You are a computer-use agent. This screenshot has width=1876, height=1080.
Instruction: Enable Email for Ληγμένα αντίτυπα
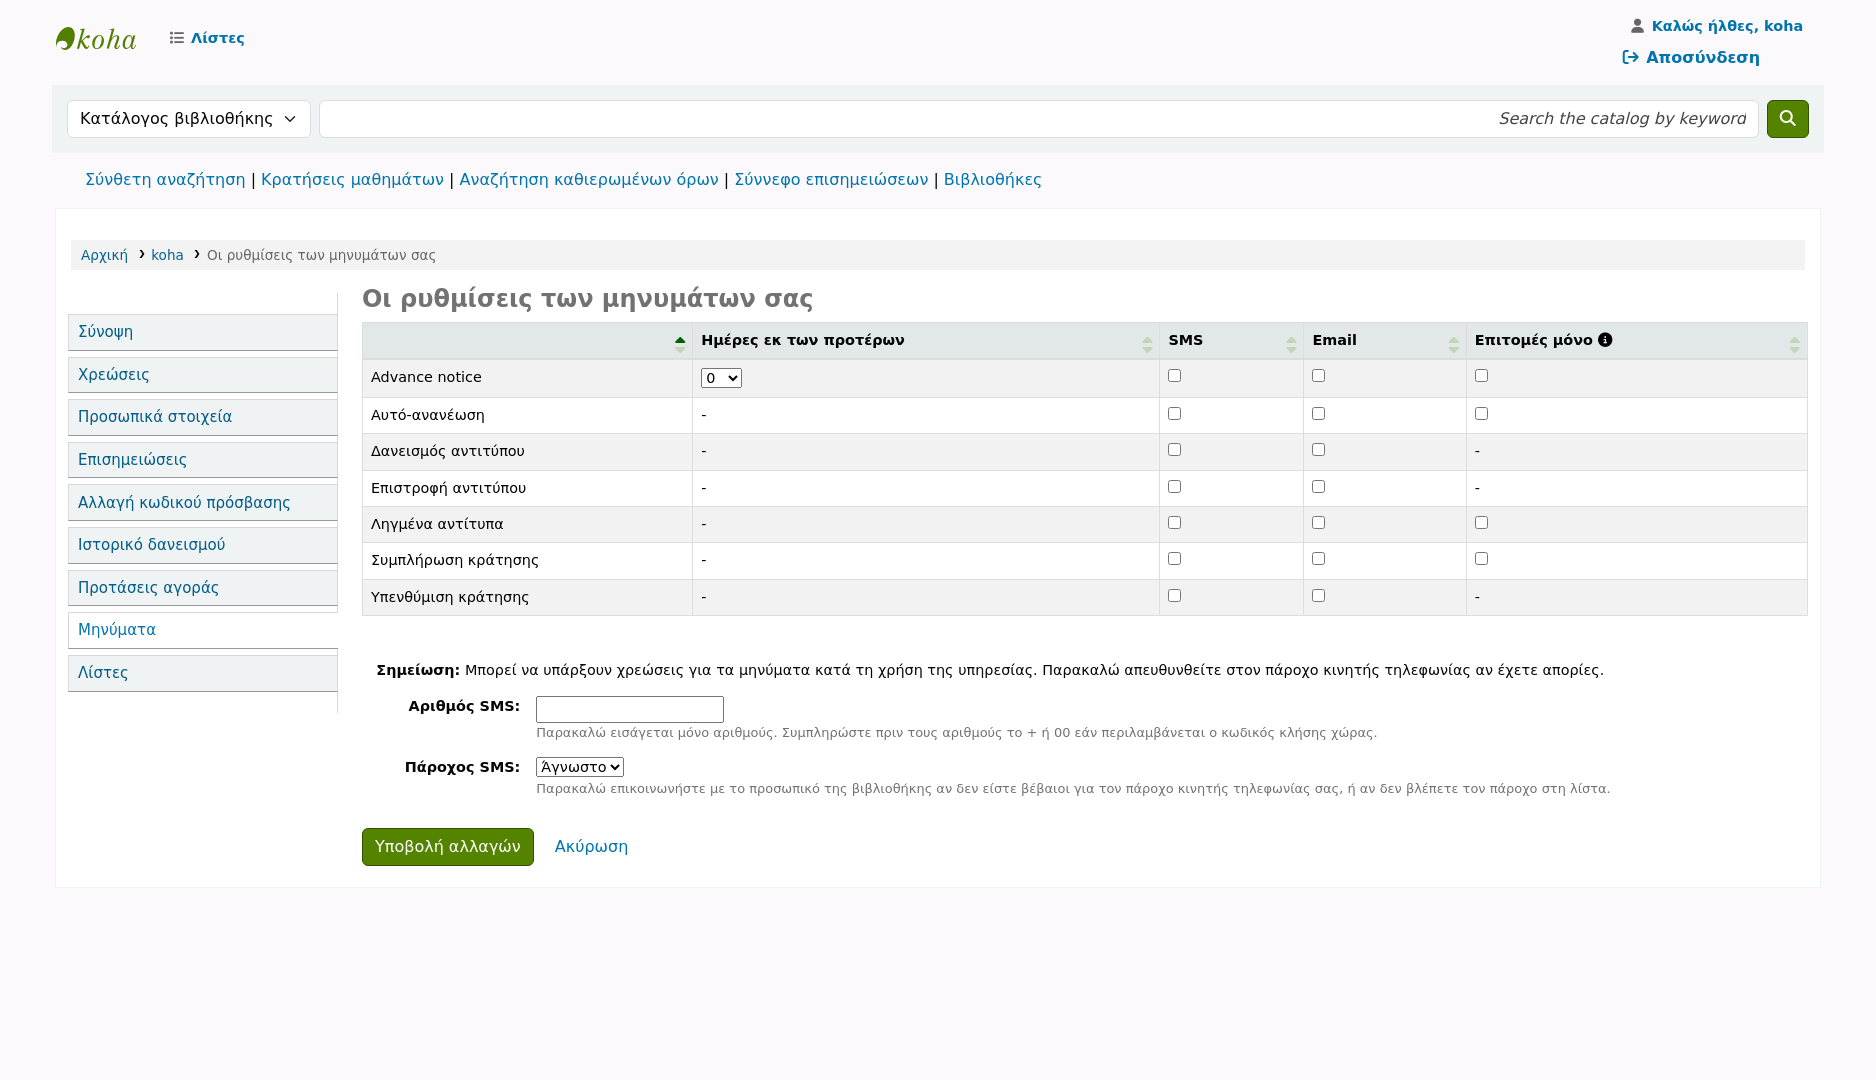(1318, 523)
